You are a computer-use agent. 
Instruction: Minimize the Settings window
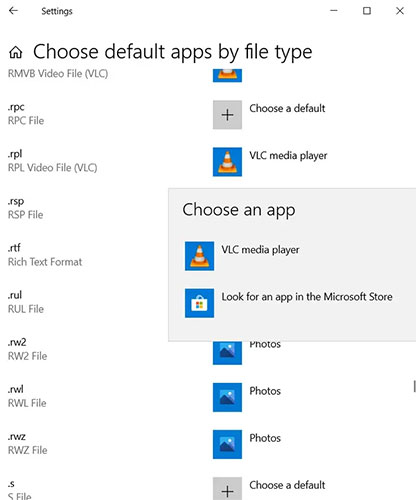[334, 11]
